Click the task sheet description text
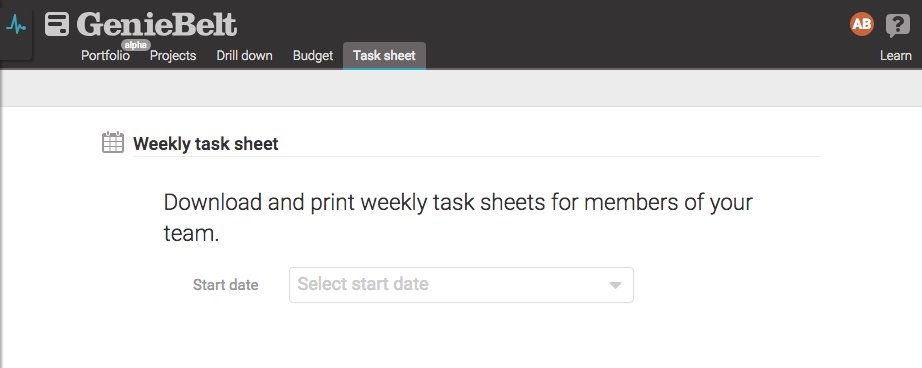 coord(458,218)
